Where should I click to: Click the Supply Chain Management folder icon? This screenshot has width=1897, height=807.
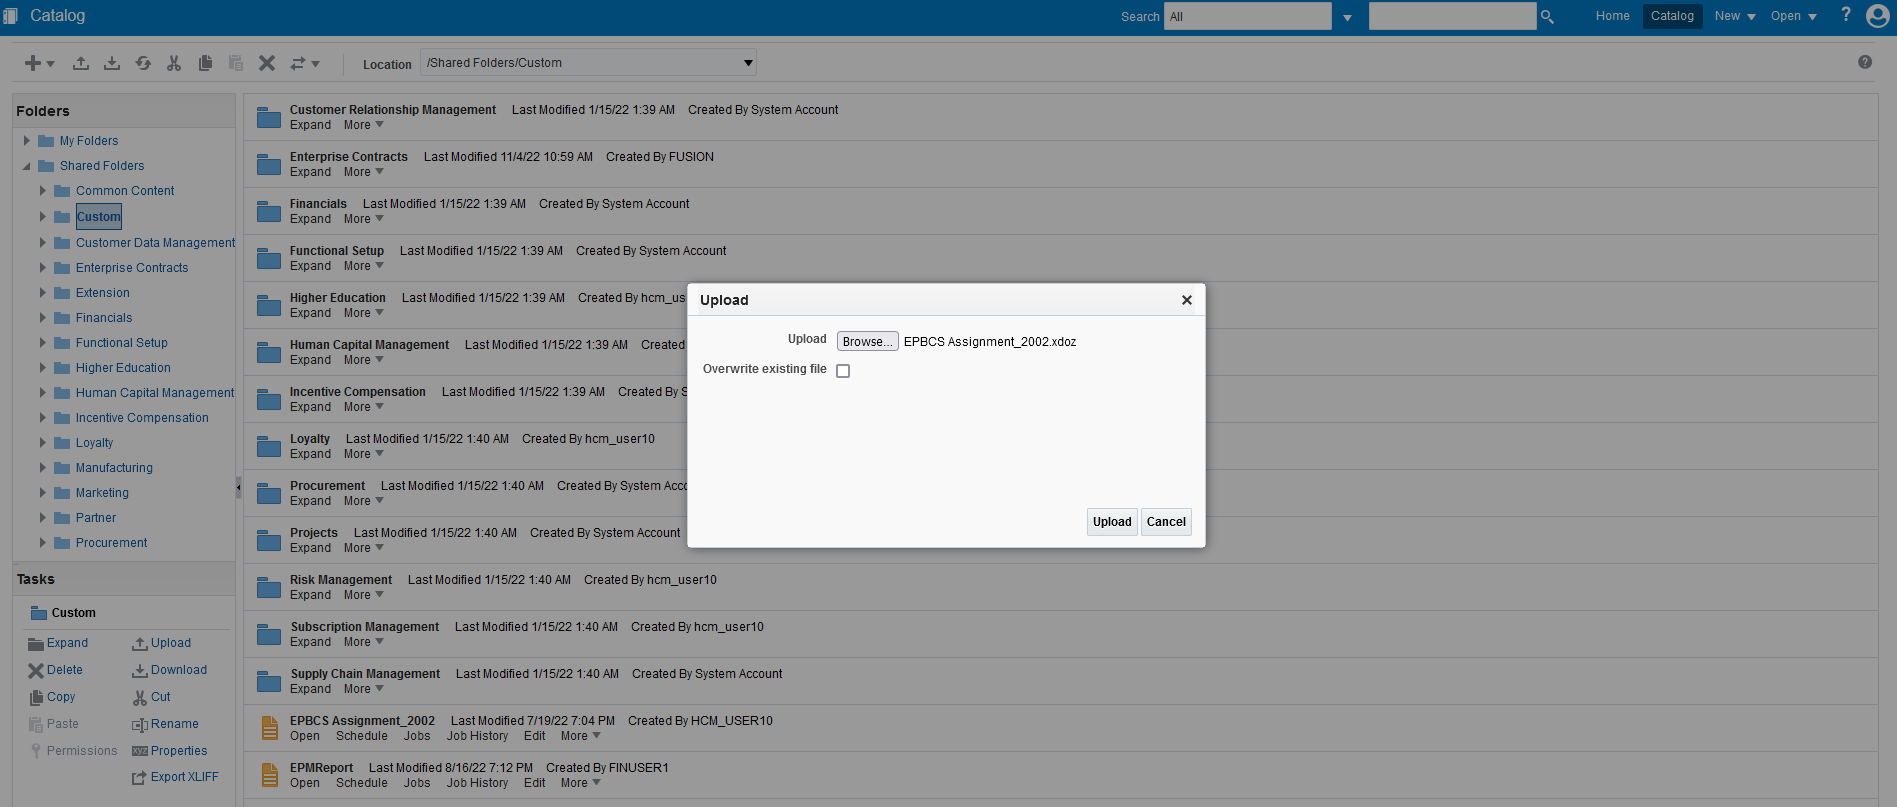[x=269, y=681]
